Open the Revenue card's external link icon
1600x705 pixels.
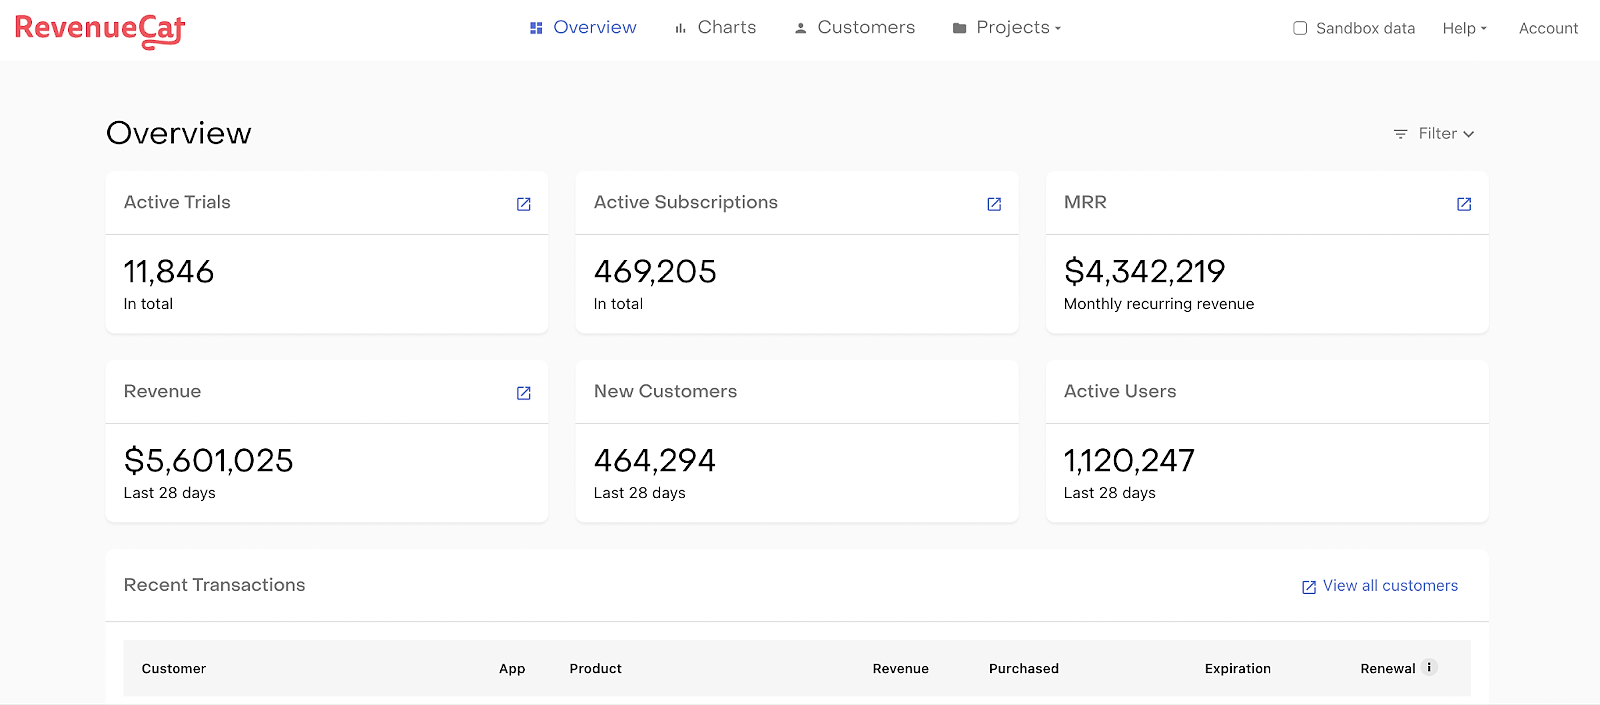coord(523,393)
